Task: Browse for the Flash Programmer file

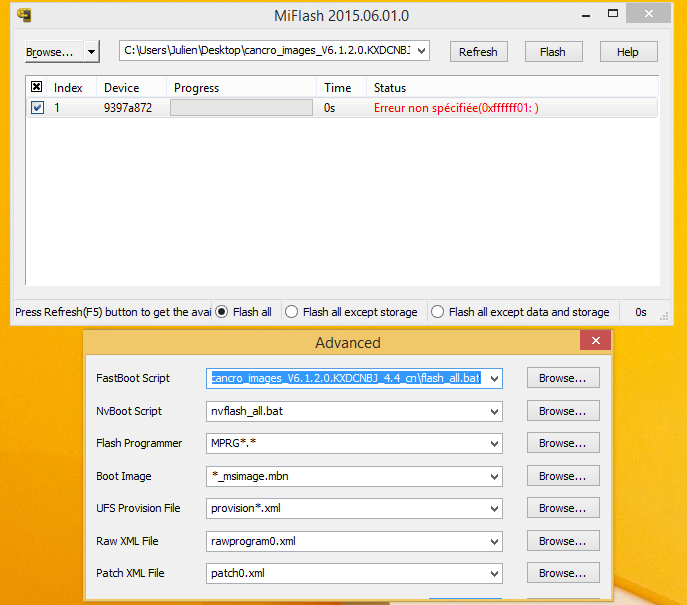Action: [x=563, y=443]
